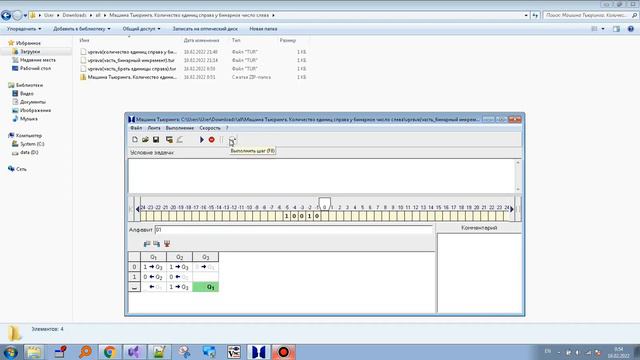The height and width of the screenshot is (360, 640).
Task: Save the Turing machine program
Action: tap(156, 140)
